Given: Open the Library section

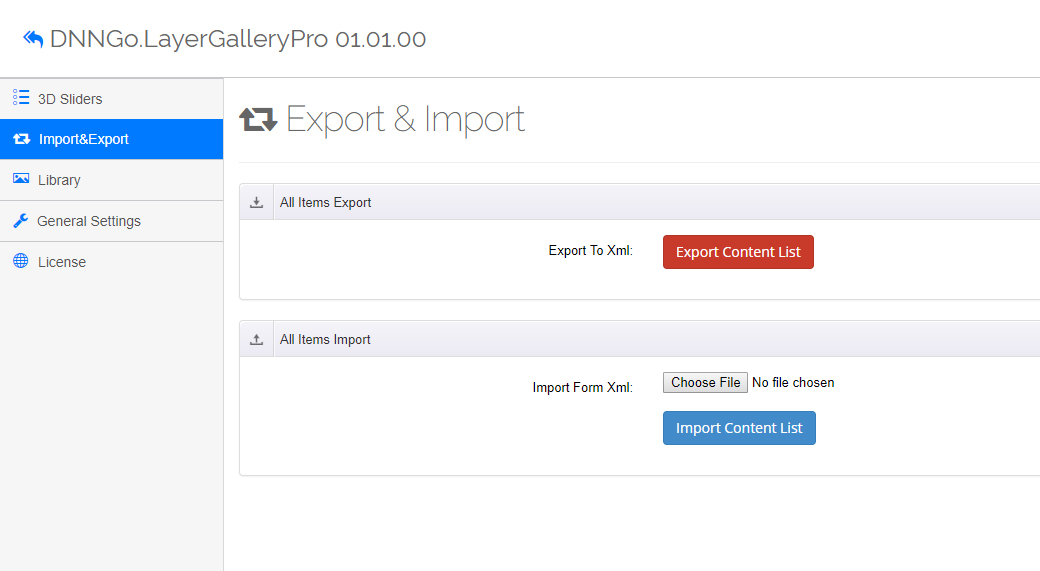Looking at the screenshot, I should [x=111, y=180].
